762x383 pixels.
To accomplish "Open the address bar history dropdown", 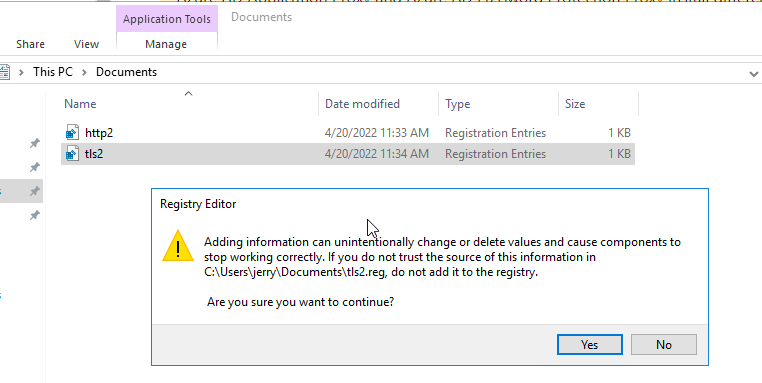I will pyautogui.click(x=754, y=74).
